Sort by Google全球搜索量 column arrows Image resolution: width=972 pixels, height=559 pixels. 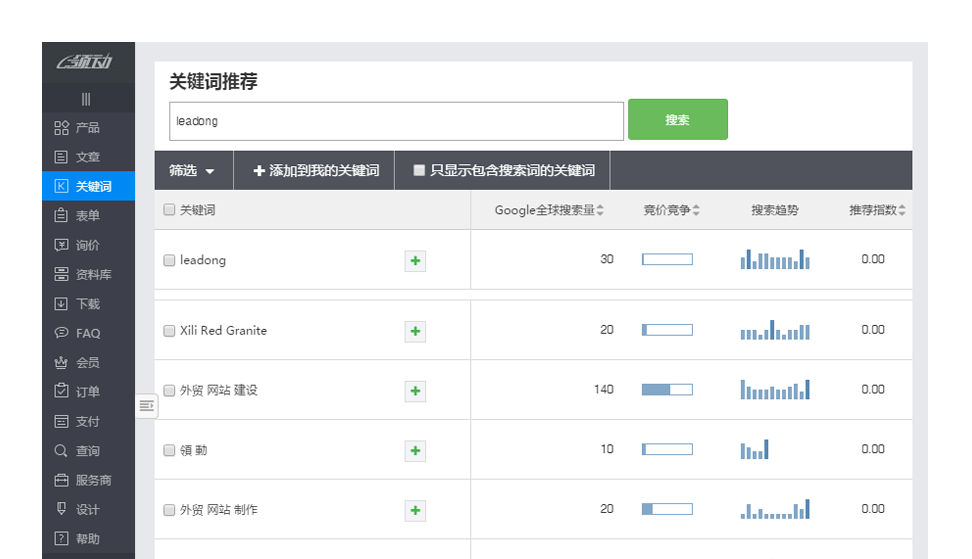(x=600, y=210)
